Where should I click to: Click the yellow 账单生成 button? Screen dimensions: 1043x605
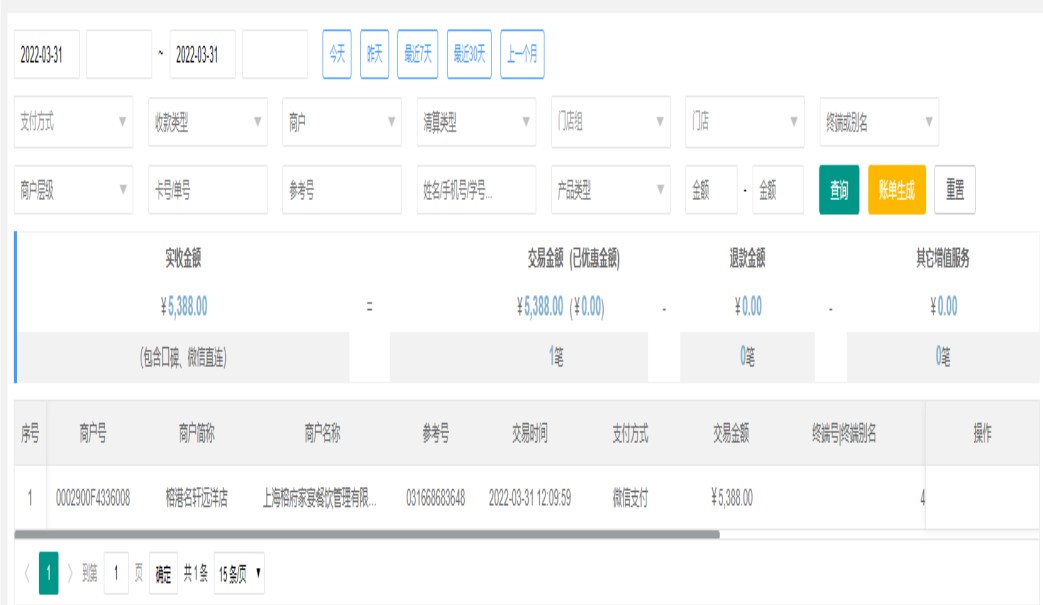pyautogui.click(x=896, y=190)
